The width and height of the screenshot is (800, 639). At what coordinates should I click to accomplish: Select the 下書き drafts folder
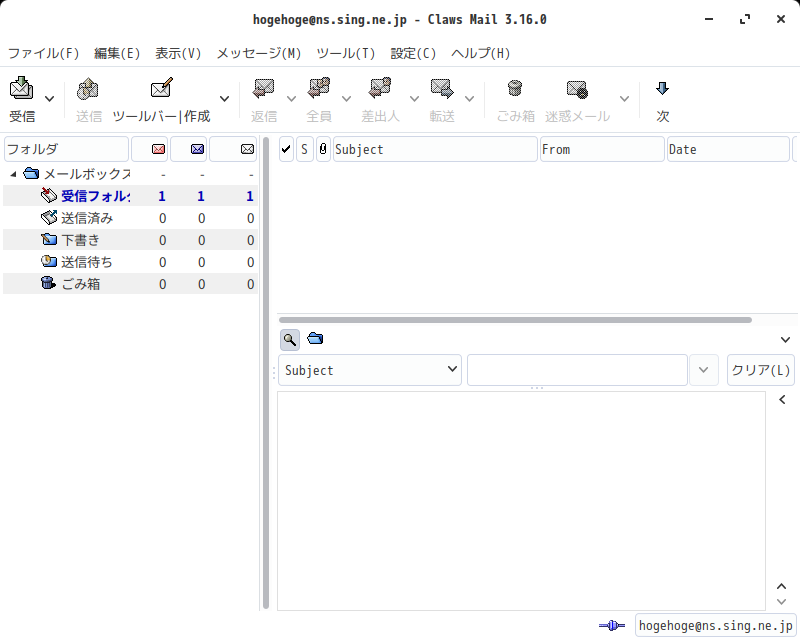pyautogui.click(x=130, y=240)
